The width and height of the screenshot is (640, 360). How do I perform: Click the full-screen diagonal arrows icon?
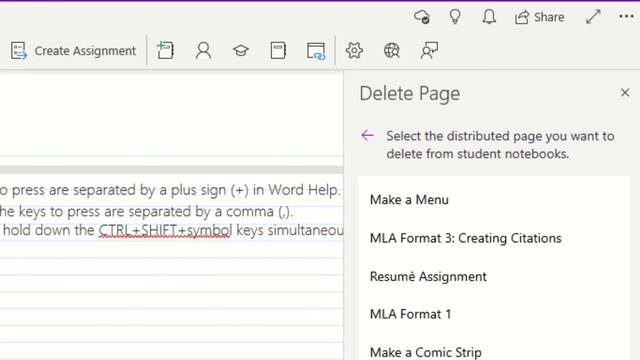point(593,17)
